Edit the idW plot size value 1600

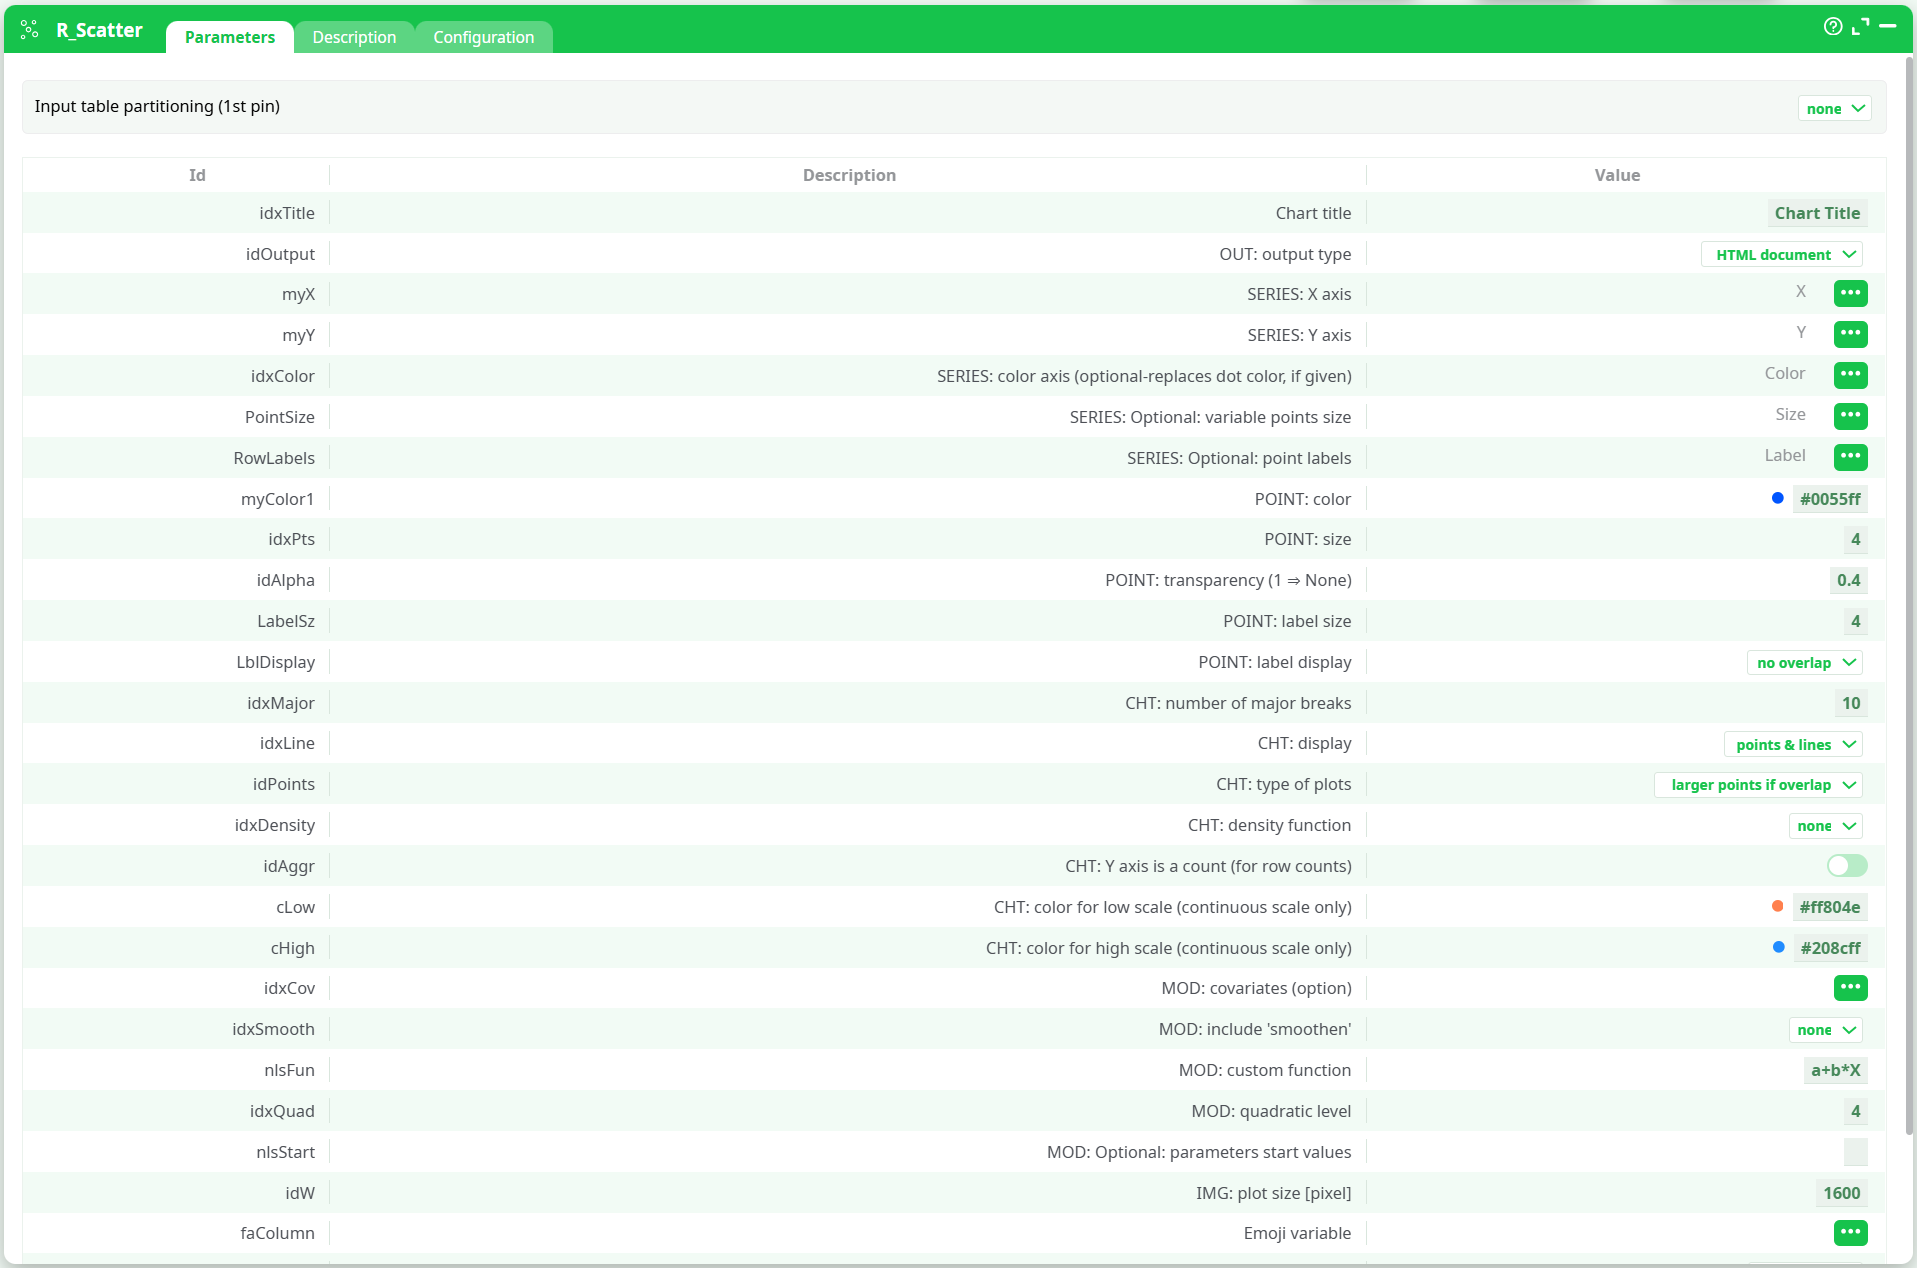1841,1192
